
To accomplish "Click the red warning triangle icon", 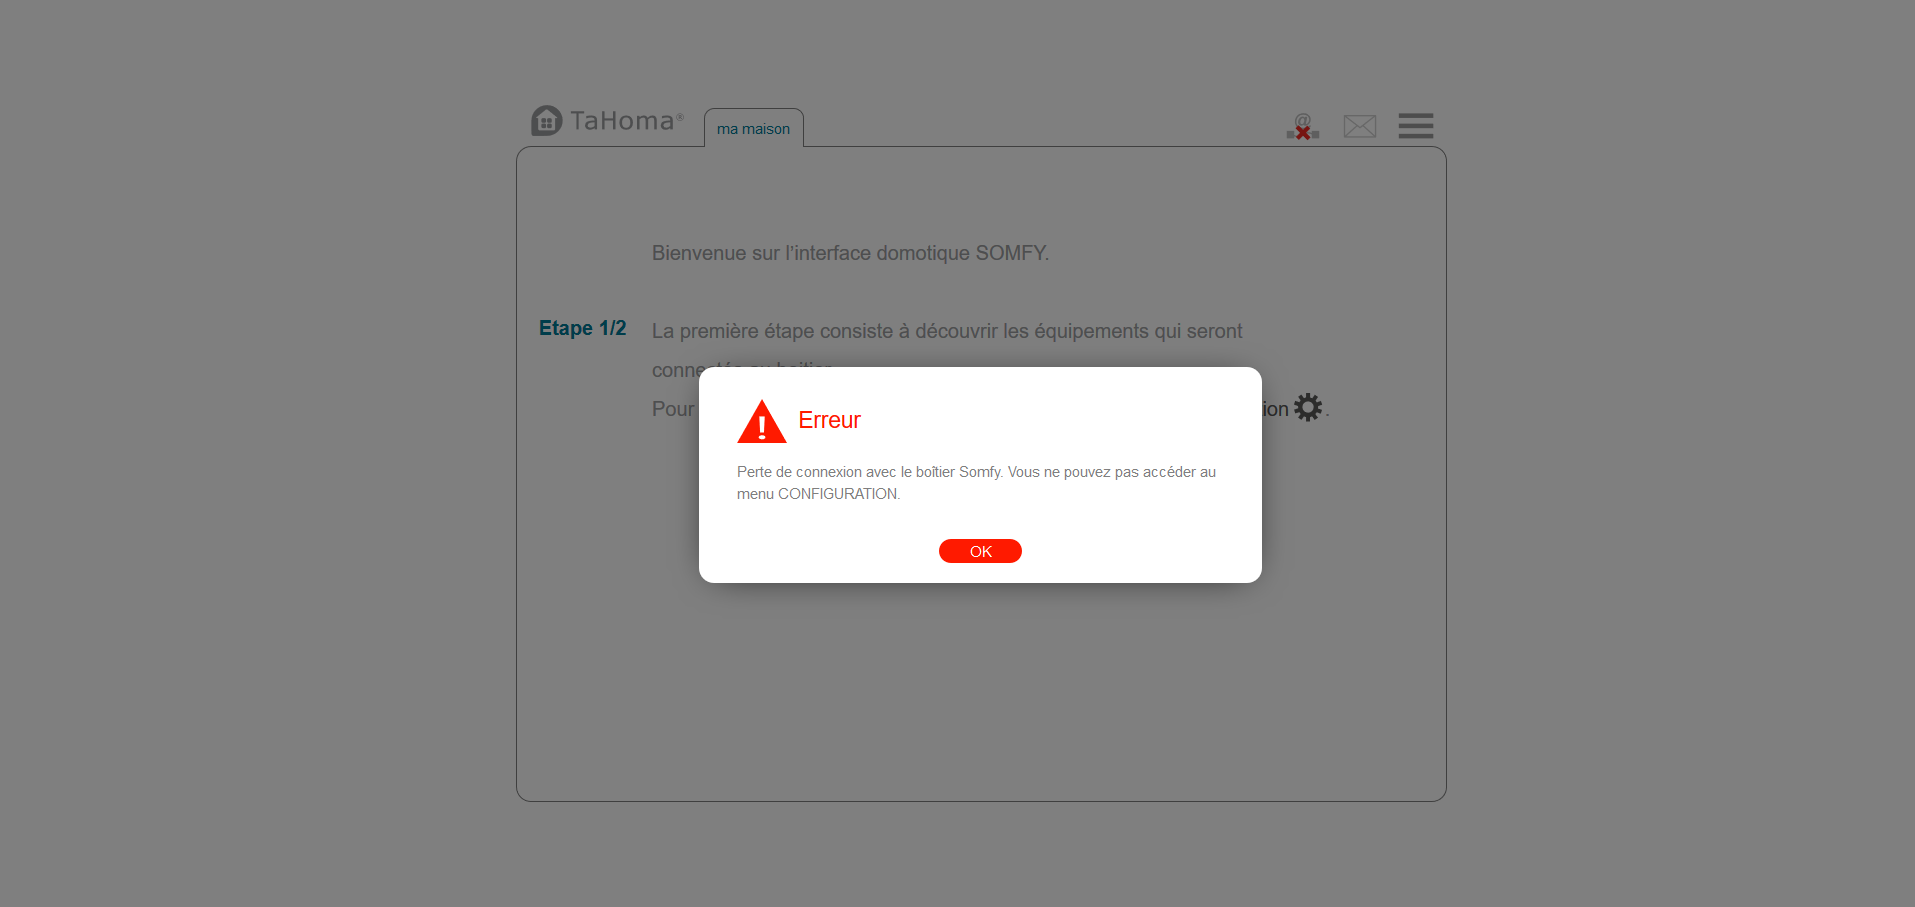I will pyautogui.click(x=762, y=421).
